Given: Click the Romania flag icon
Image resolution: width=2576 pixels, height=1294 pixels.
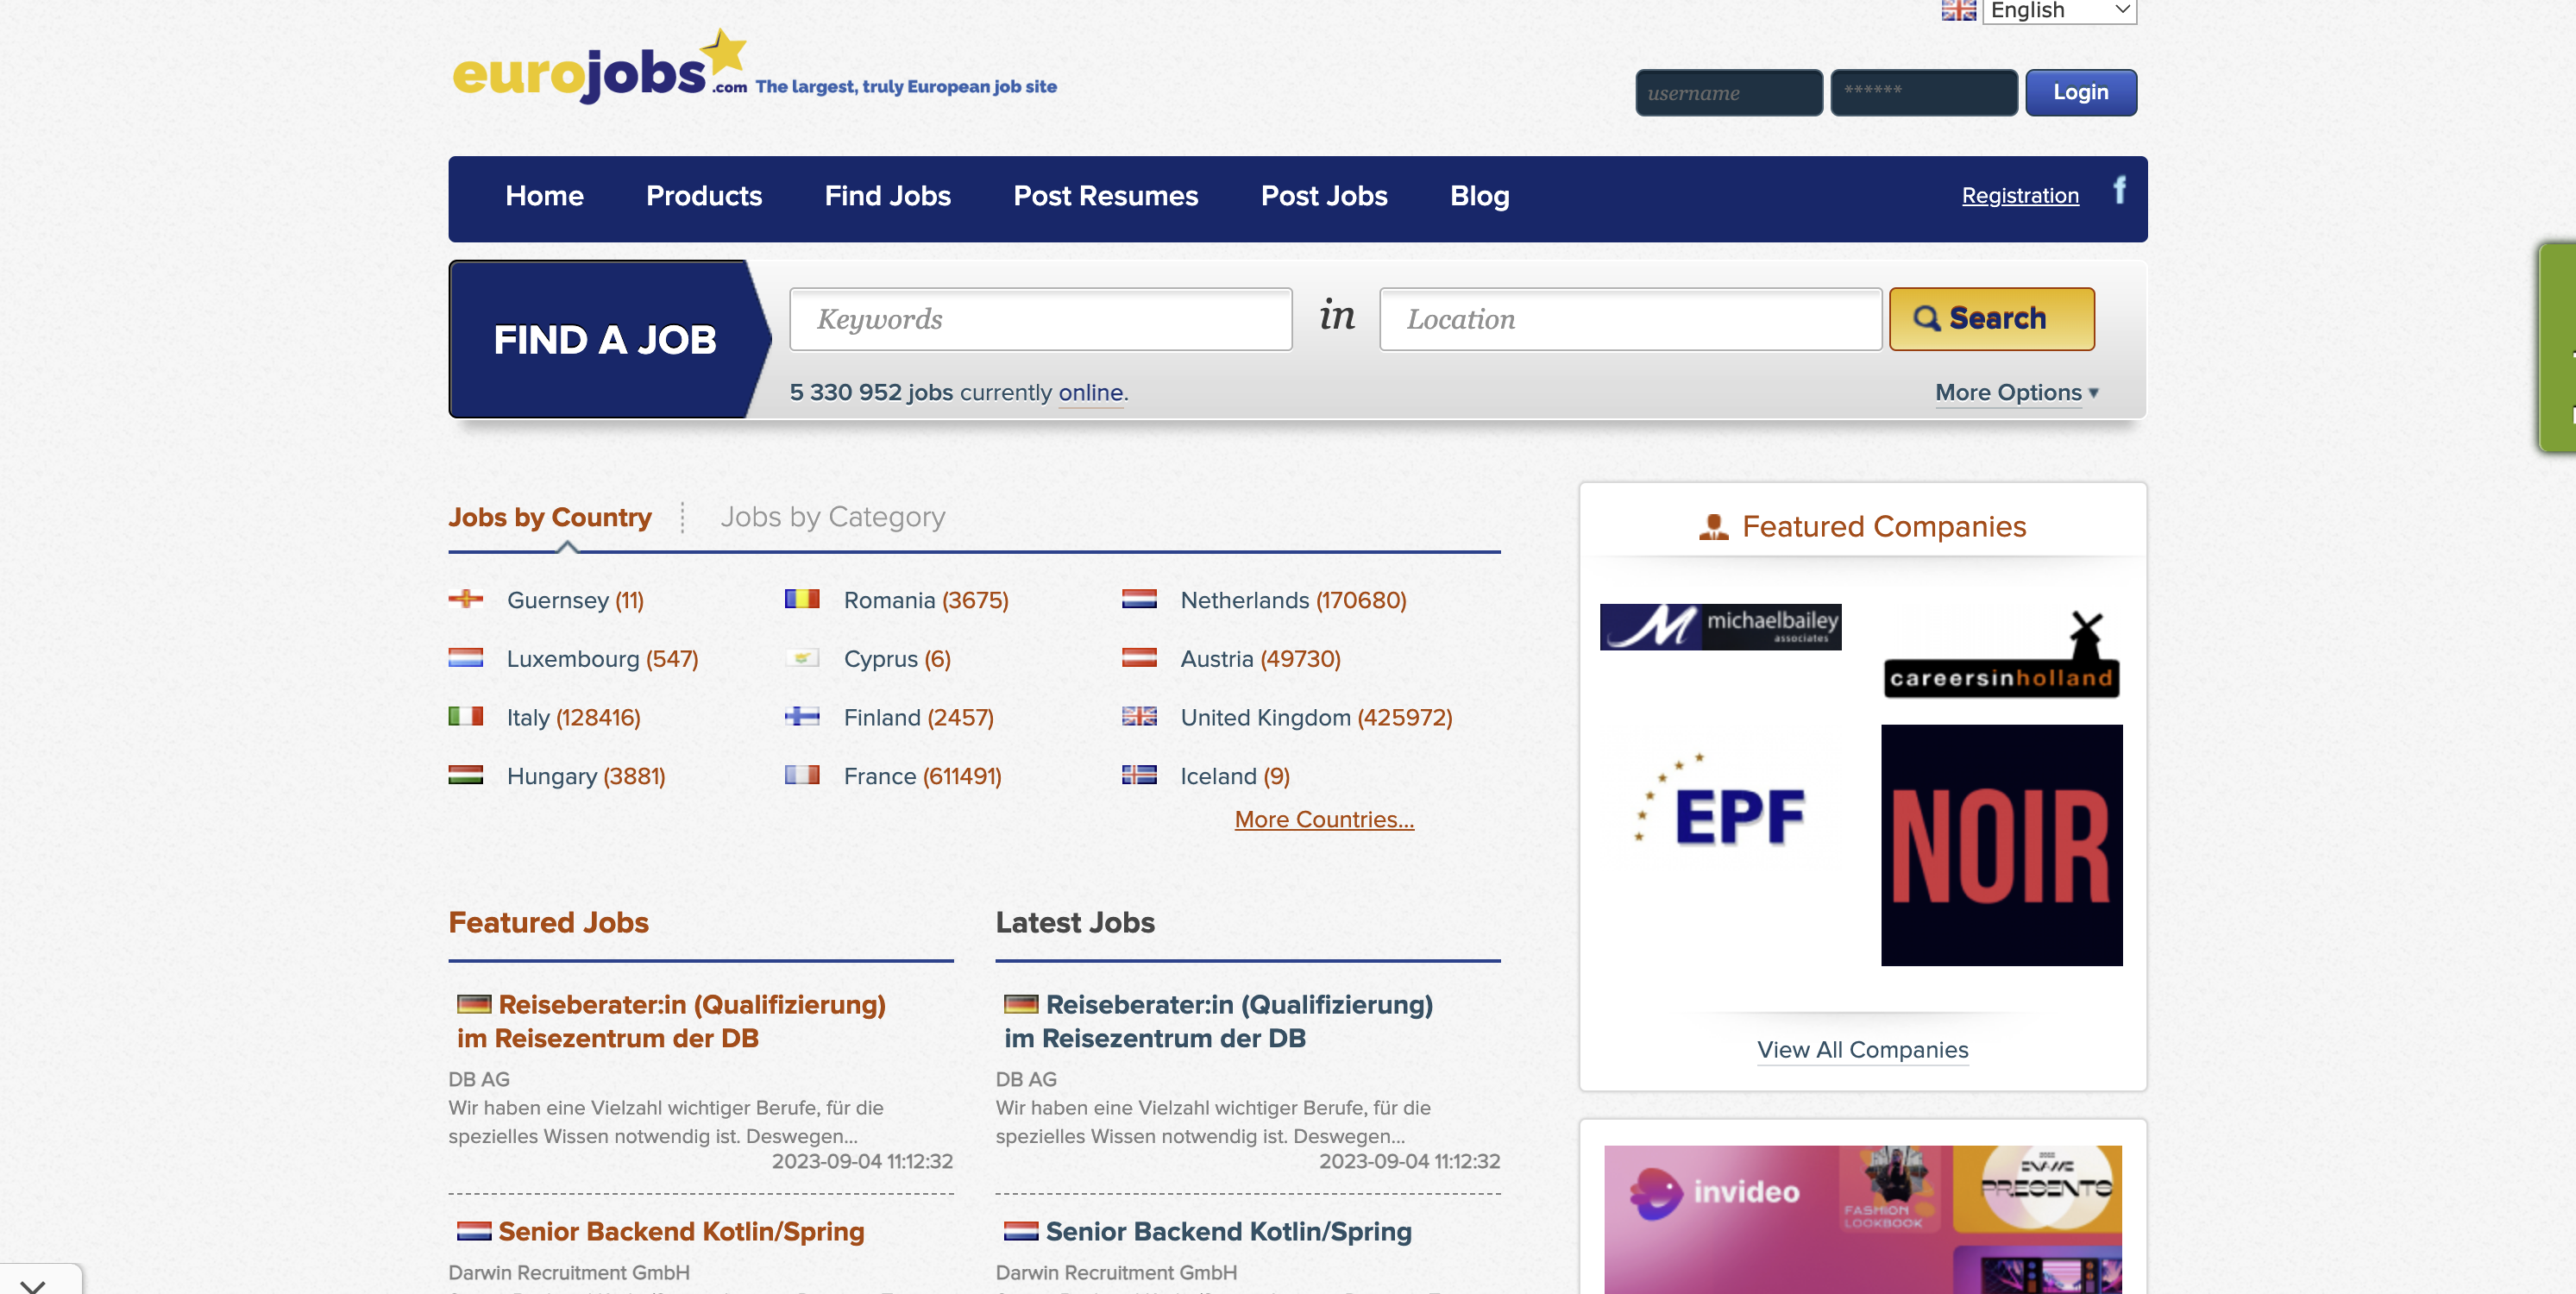Looking at the screenshot, I should point(802,599).
